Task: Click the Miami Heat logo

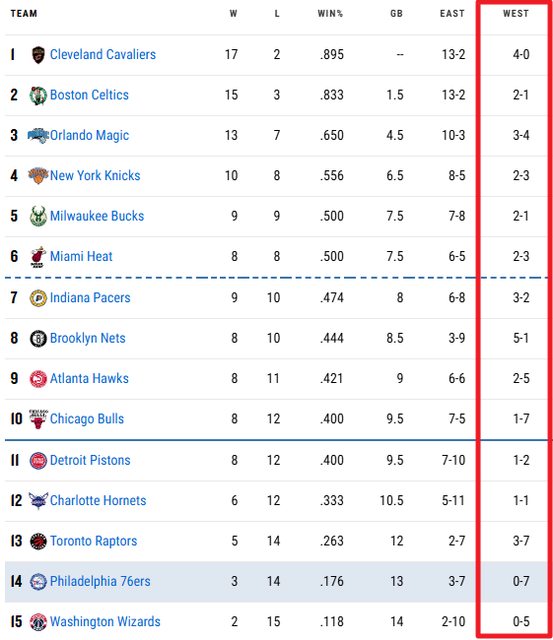Action: (38, 257)
